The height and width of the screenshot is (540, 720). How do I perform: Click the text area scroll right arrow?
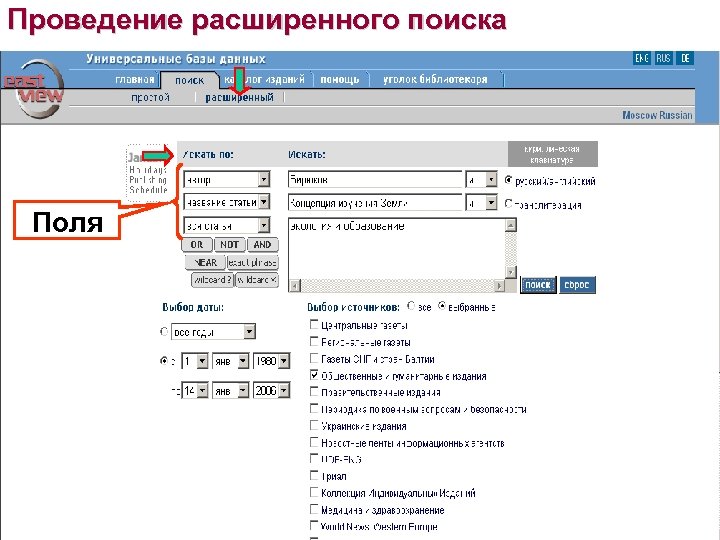(499, 286)
